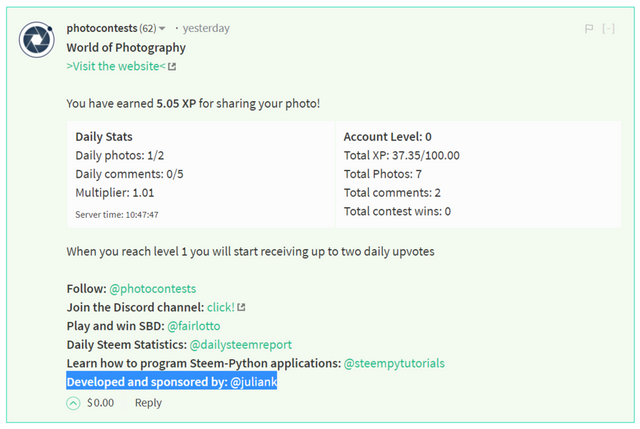Click the reputation score (62)
The height and width of the screenshot is (429, 640).
(x=146, y=29)
